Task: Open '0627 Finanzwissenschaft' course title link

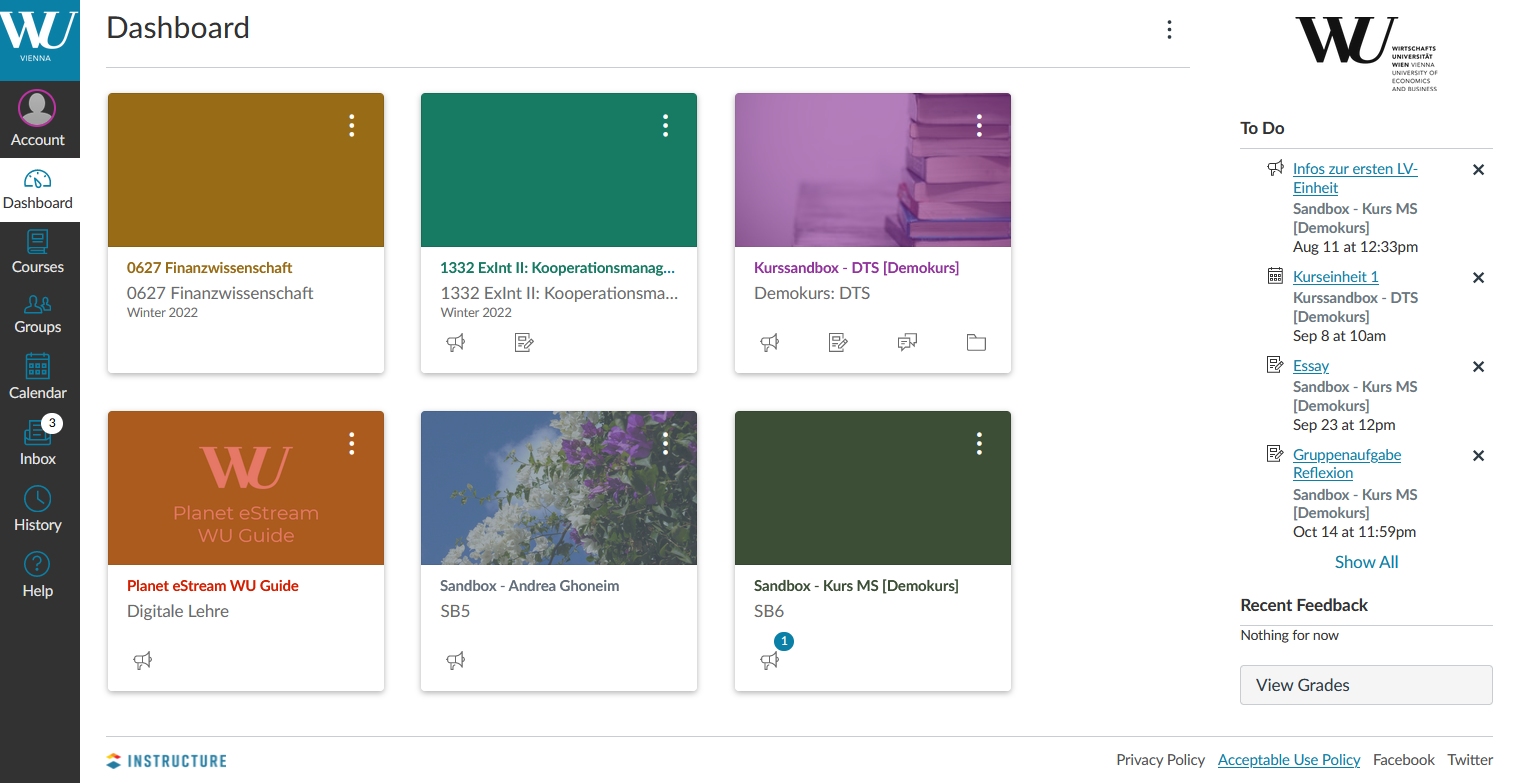Action: point(210,268)
